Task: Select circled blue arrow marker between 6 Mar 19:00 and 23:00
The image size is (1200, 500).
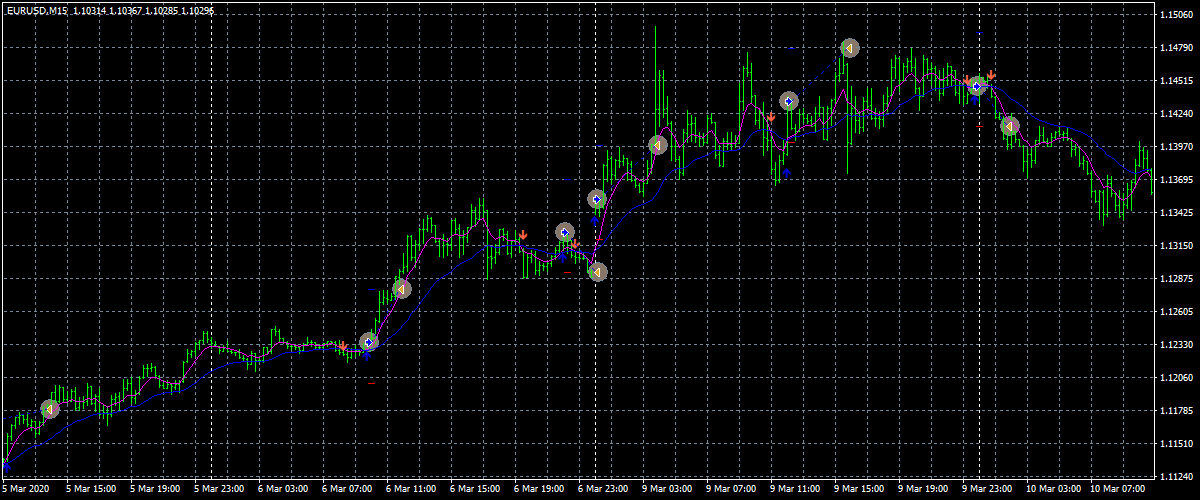Action: coord(565,232)
